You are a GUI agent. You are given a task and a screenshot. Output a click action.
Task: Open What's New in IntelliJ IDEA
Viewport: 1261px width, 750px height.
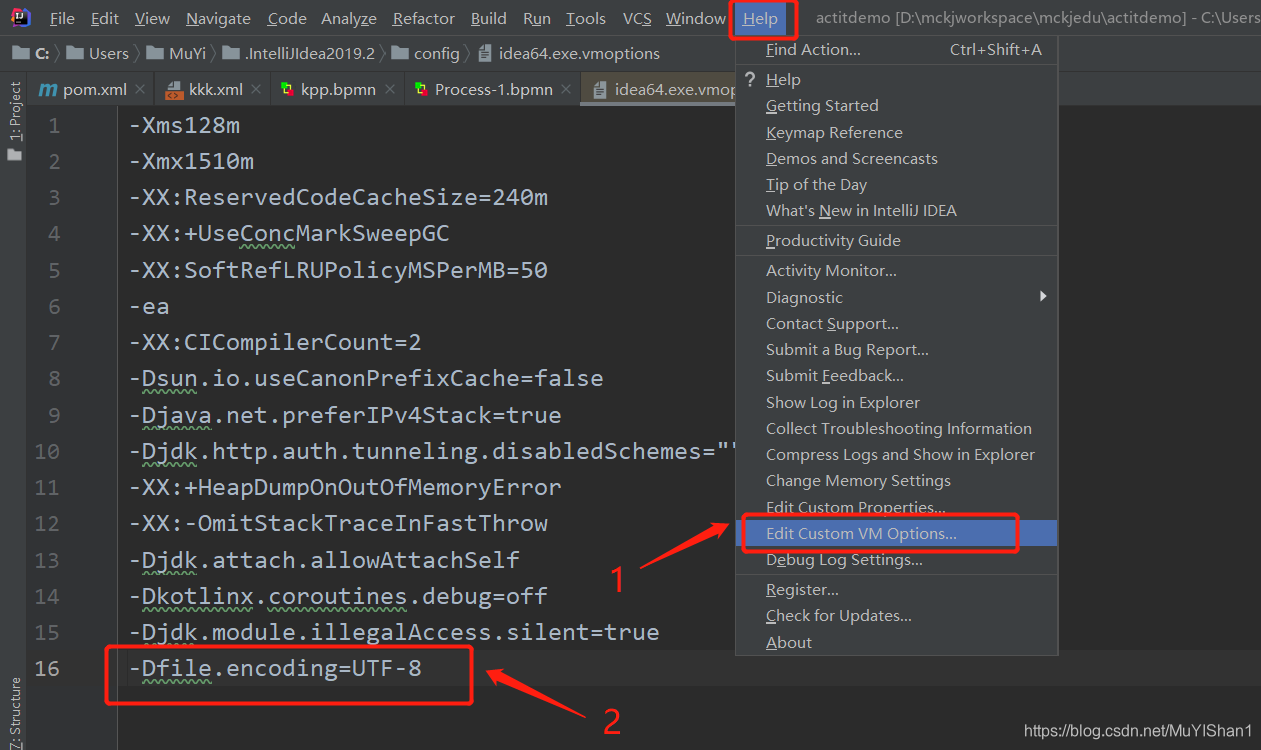pos(896,210)
